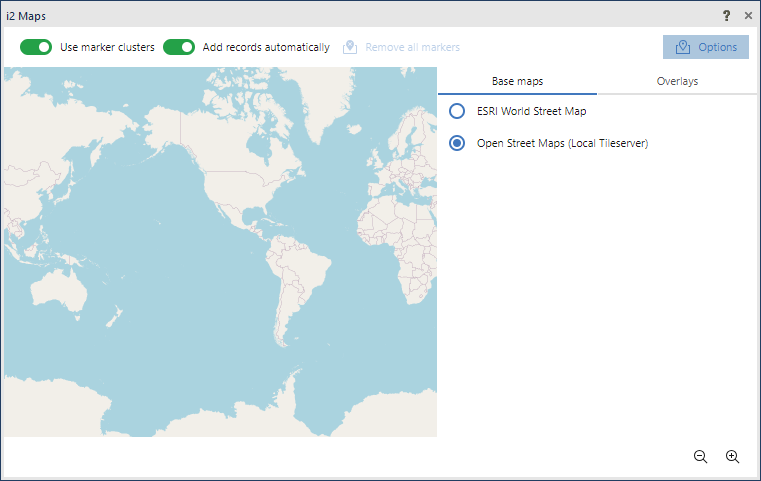Image resolution: width=761 pixels, height=481 pixels.
Task: Click on Australia on the map
Action: [x=58, y=290]
